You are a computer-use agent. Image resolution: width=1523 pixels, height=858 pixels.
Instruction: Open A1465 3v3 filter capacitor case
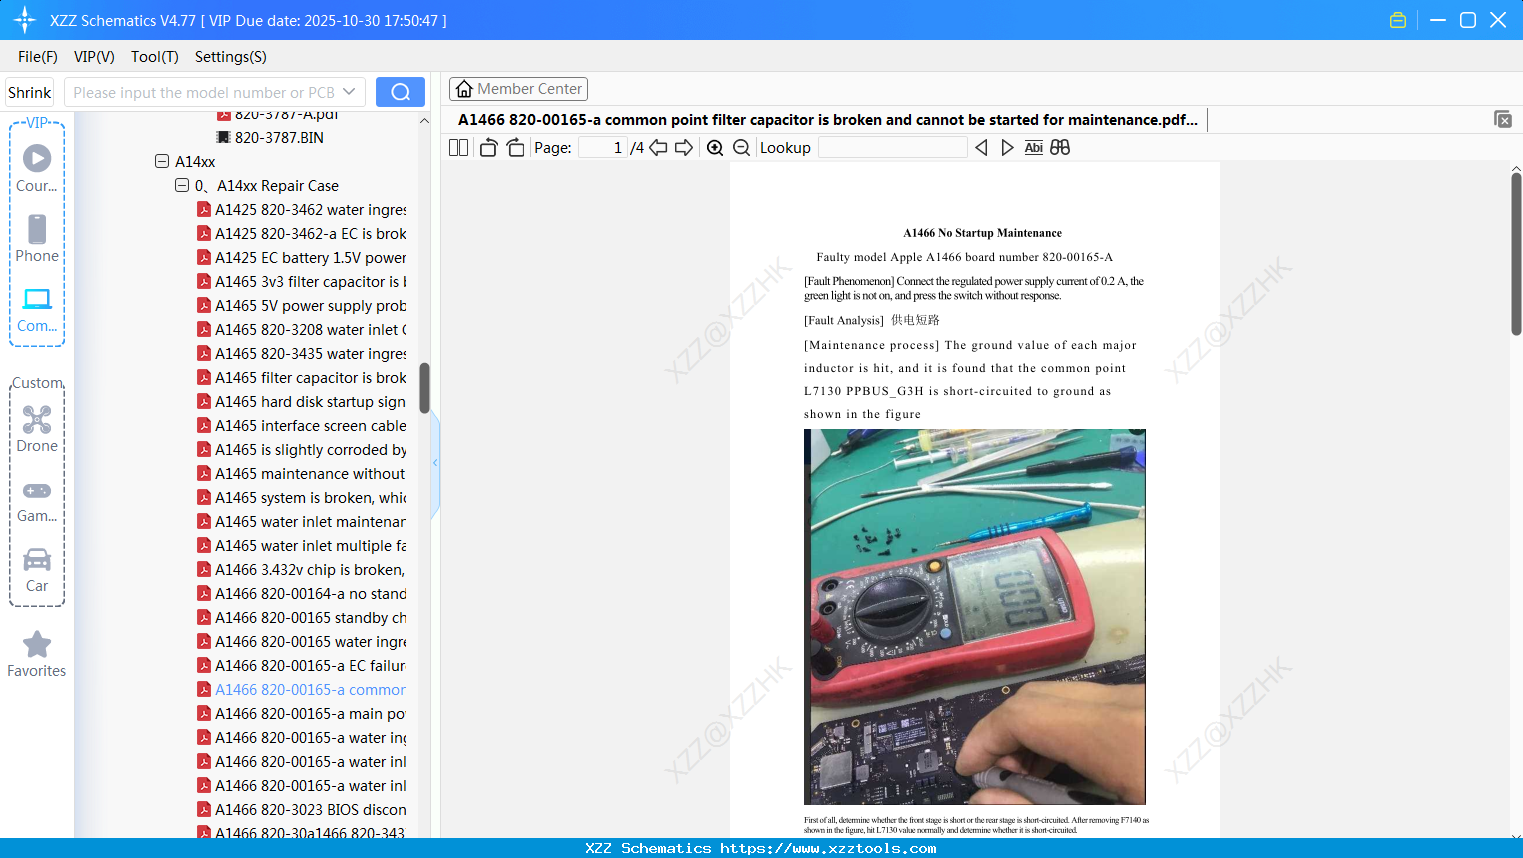[311, 281]
